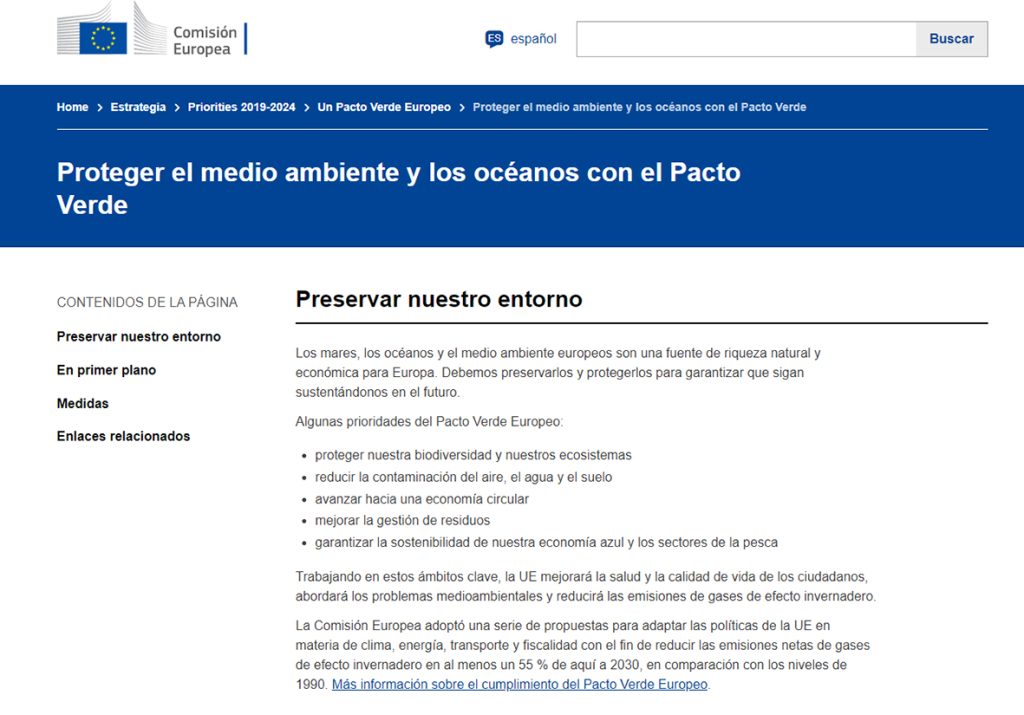Click bullet about contaminación del aire

click(464, 477)
